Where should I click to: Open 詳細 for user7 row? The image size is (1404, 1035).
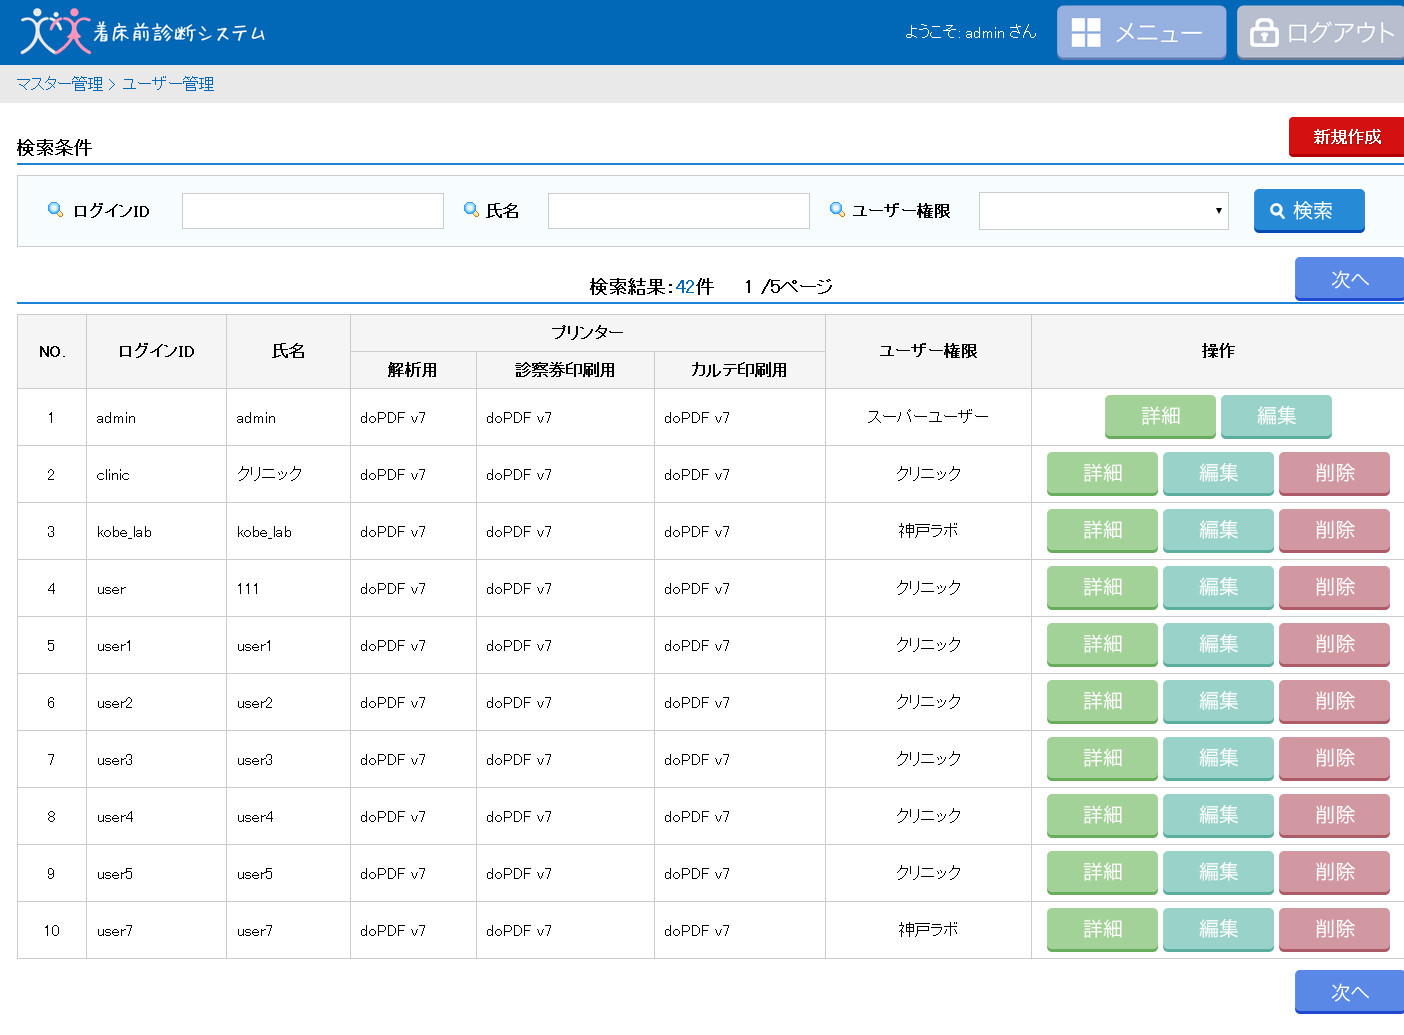tap(1102, 929)
